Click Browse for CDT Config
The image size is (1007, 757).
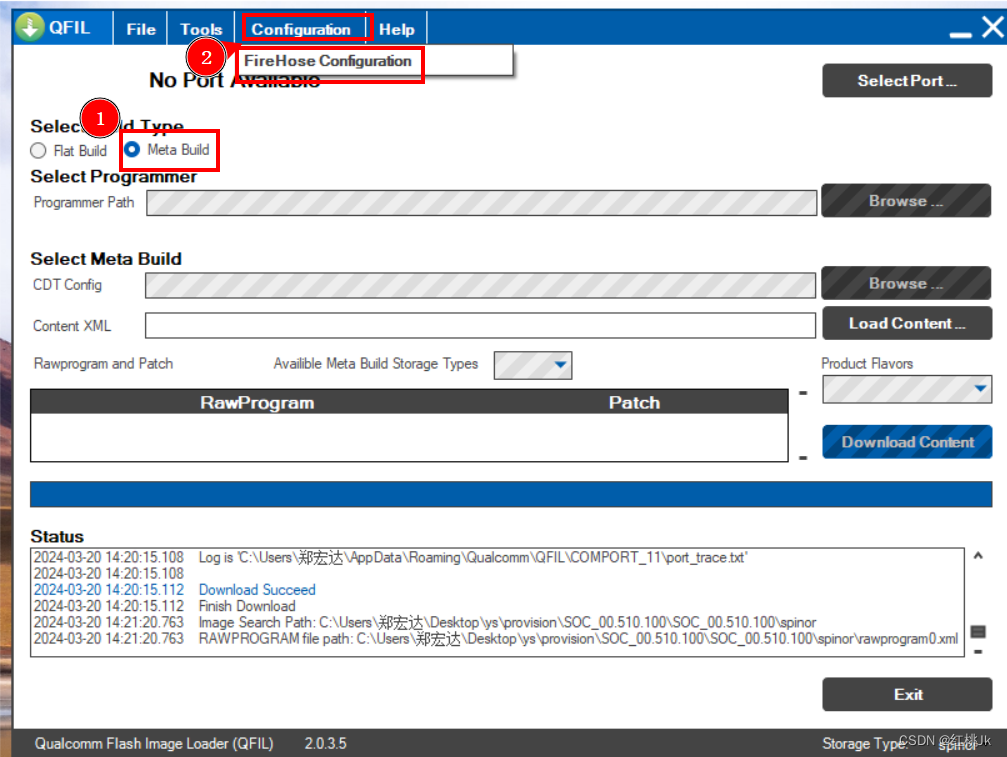(906, 283)
